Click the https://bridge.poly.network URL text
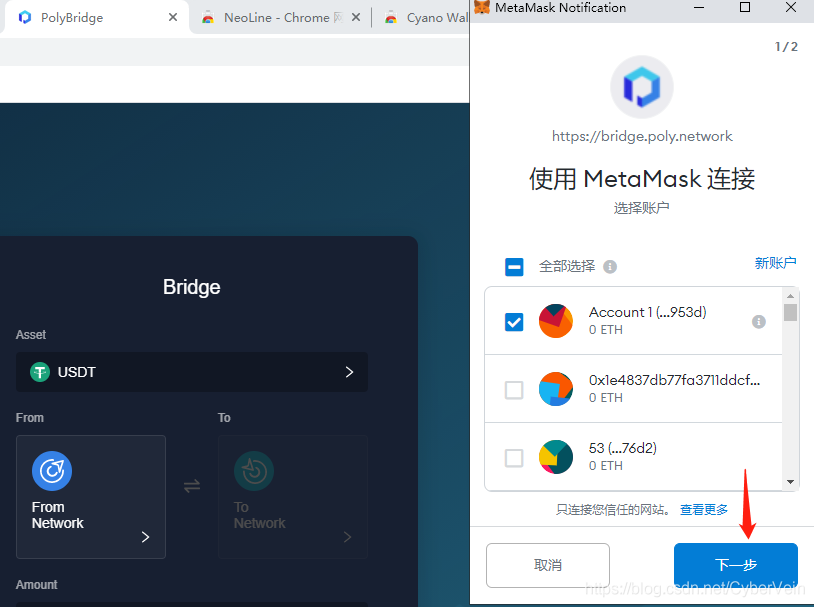The height and width of the screenshot is (607, 814). tap(642, 136)
